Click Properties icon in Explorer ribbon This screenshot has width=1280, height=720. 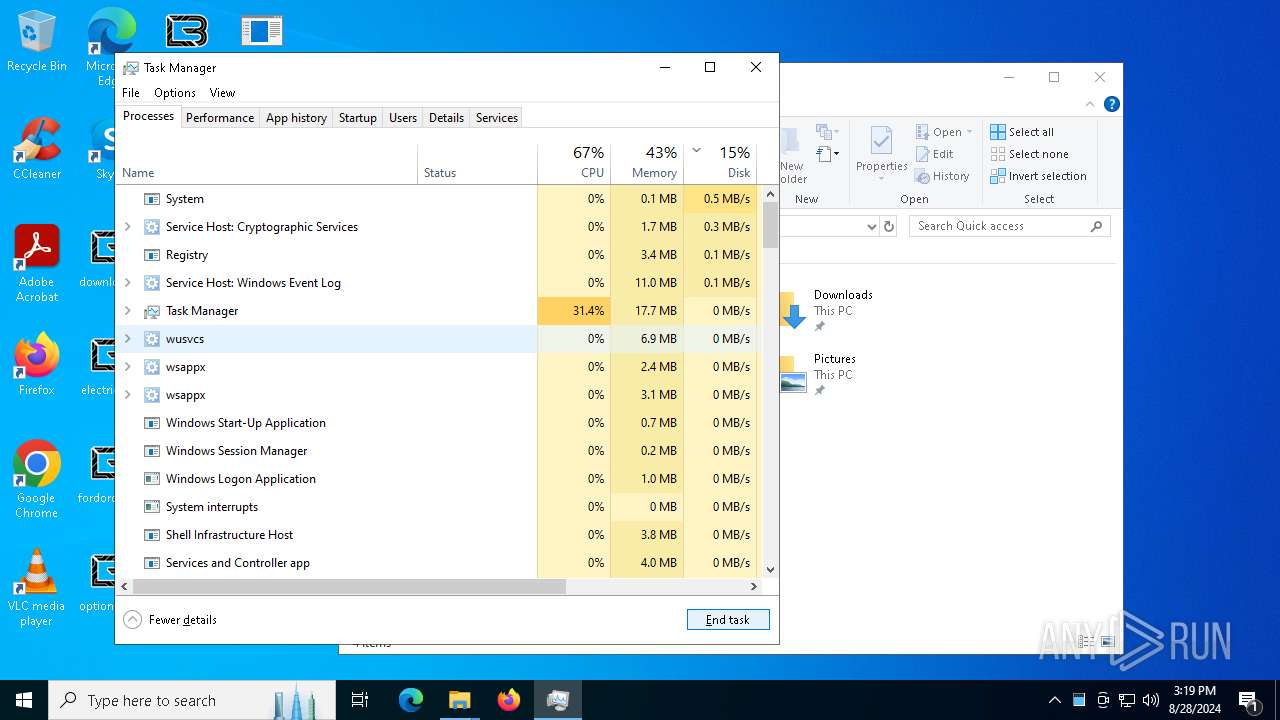(881, 141)
